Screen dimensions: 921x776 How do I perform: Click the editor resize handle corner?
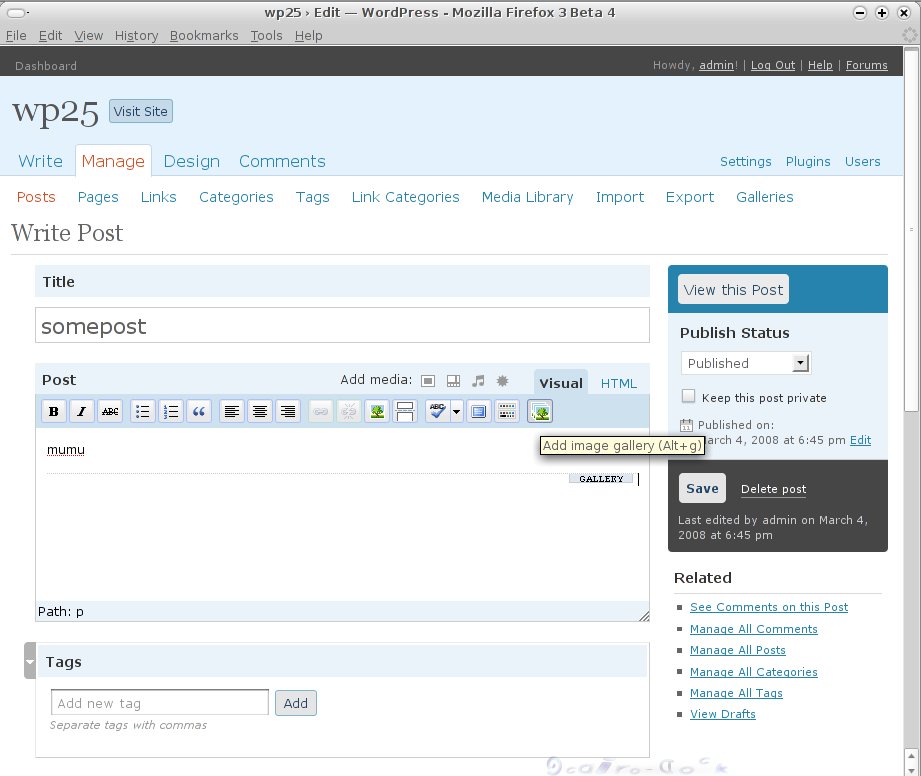[x=644, y=616]
